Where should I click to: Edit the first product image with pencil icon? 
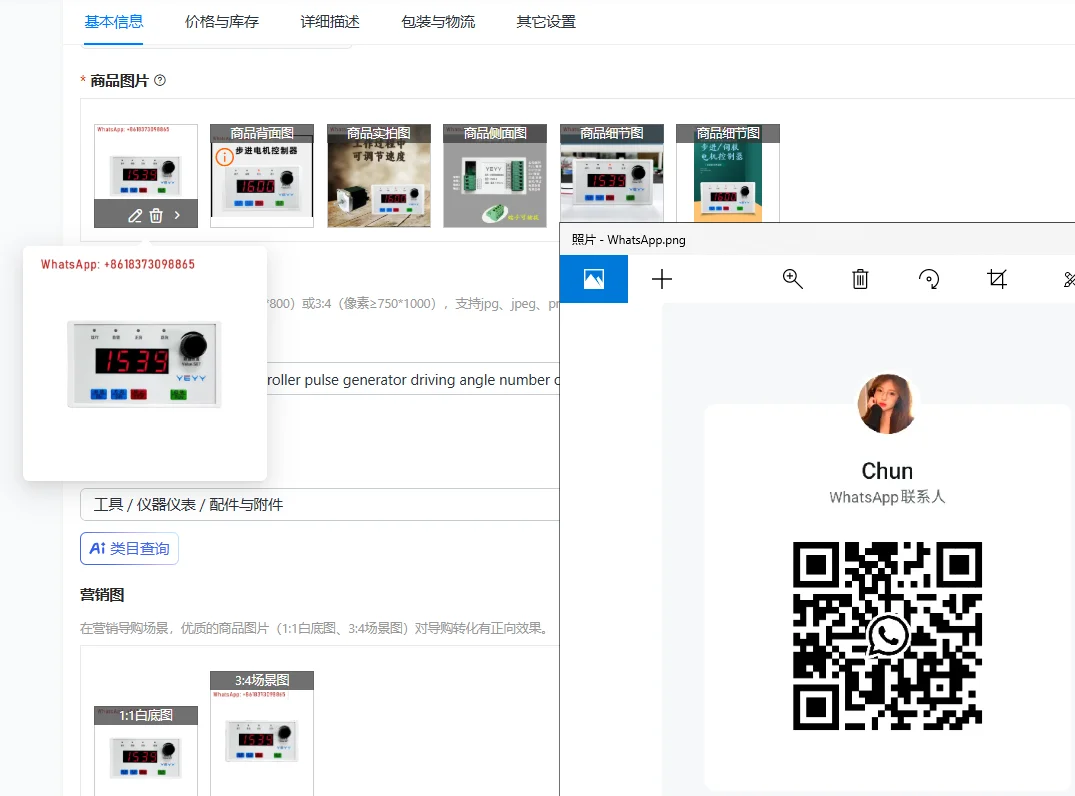(135, 215)
